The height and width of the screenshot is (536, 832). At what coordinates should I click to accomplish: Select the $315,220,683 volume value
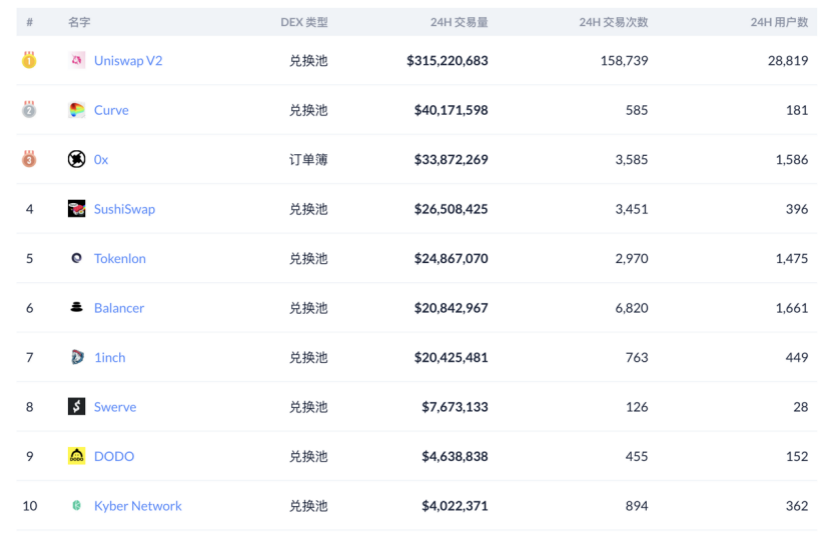[x=447, y=60]
